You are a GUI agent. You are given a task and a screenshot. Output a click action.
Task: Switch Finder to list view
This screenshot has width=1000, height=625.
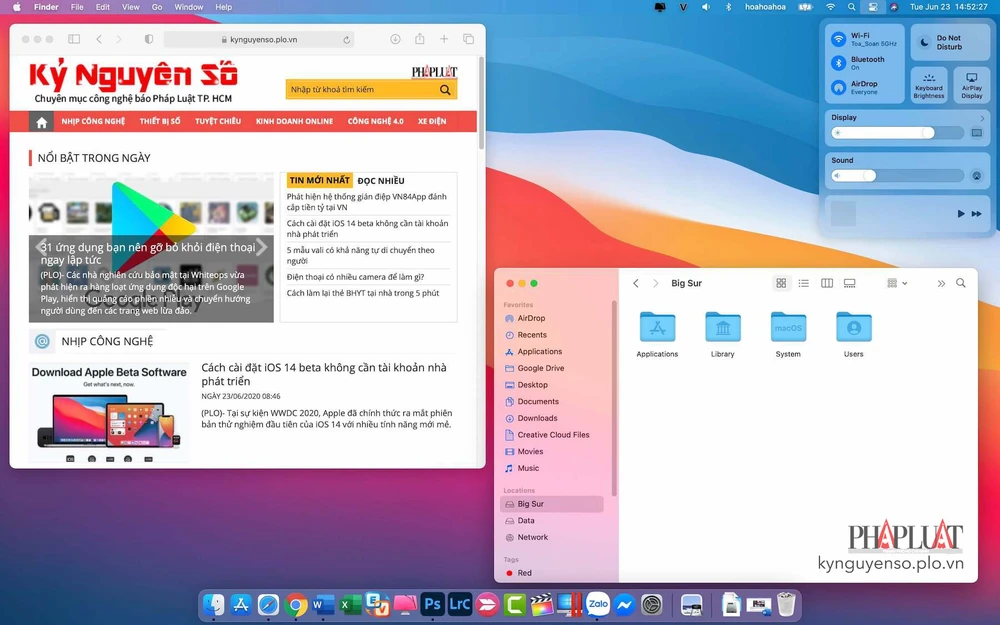coord(804,283)
